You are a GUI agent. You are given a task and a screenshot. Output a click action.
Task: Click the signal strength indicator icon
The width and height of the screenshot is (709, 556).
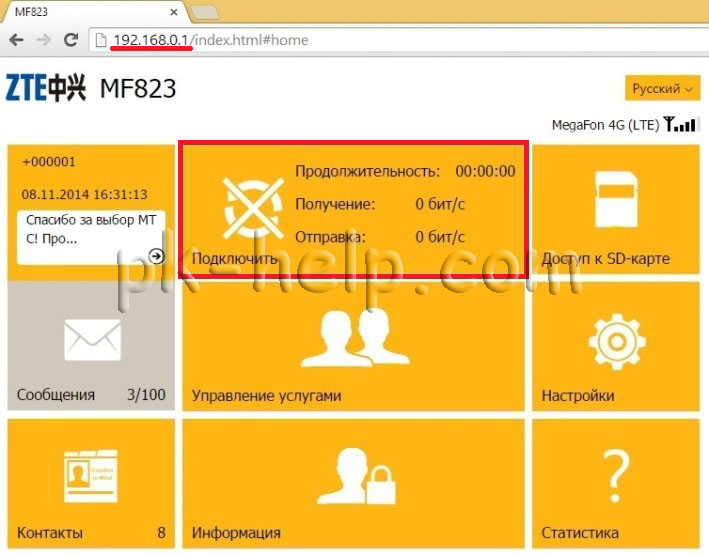(x=682, y=124)
